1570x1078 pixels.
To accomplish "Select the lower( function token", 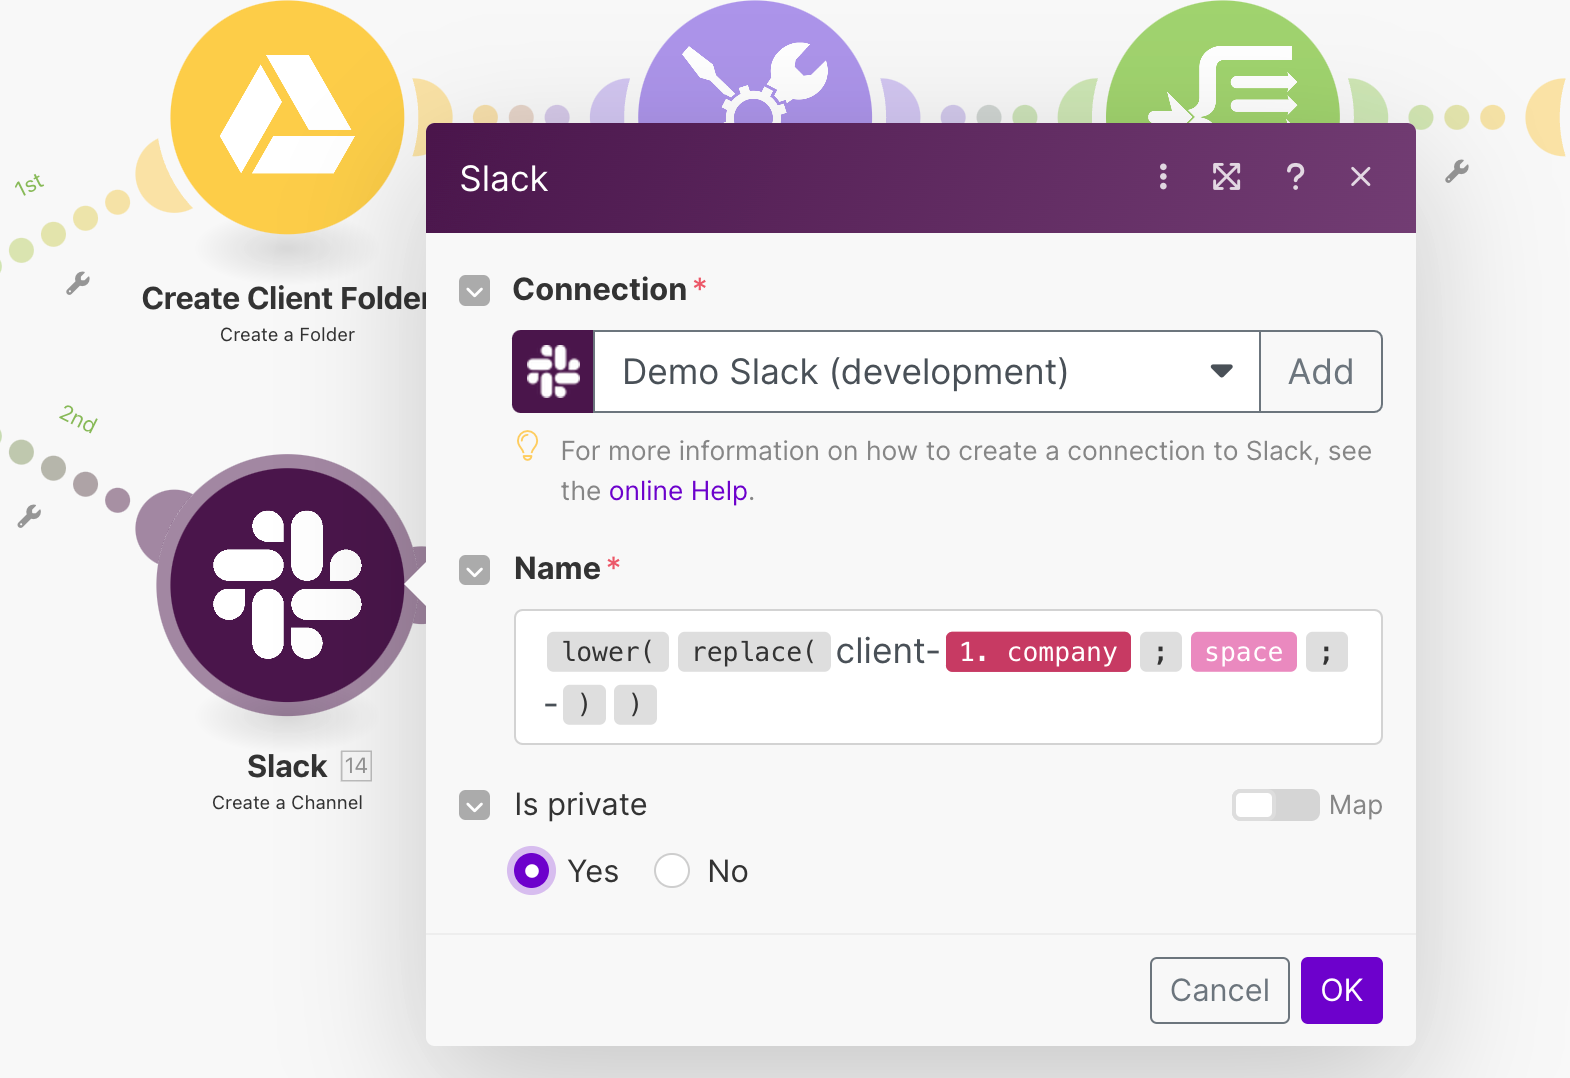I will pyautogui.click(x=608, y=652).
